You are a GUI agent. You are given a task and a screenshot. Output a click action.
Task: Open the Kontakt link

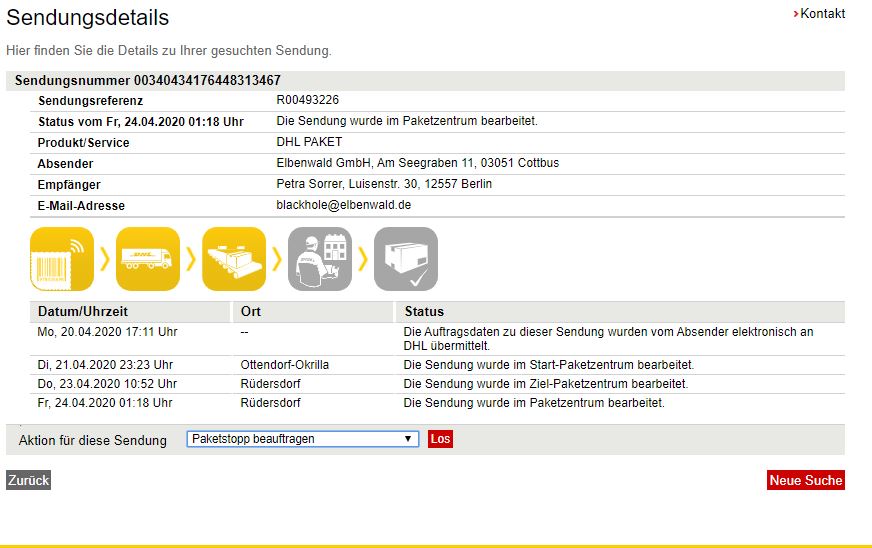[822, 14]
